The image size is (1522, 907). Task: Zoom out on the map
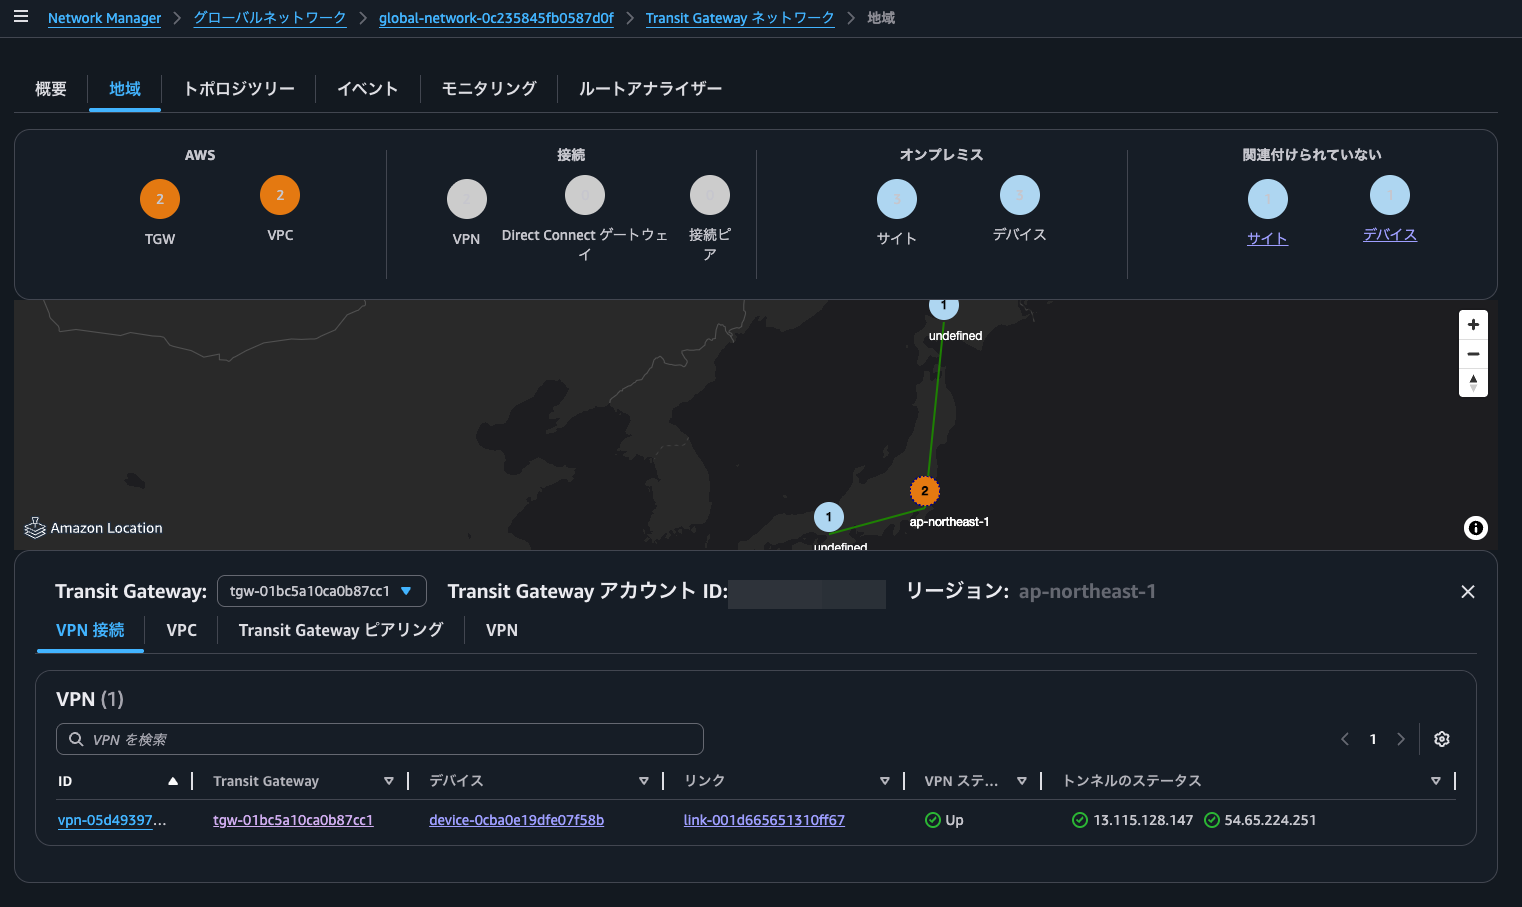coord(1473,354)
